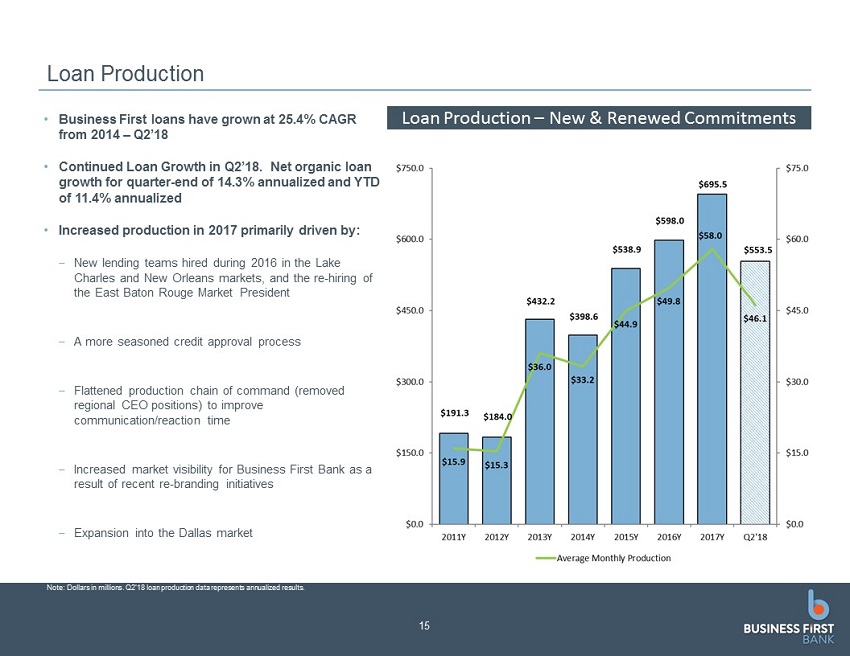Select the 2015Y bar in the chart
Screen dimensions: 850x656
(626, 396)
